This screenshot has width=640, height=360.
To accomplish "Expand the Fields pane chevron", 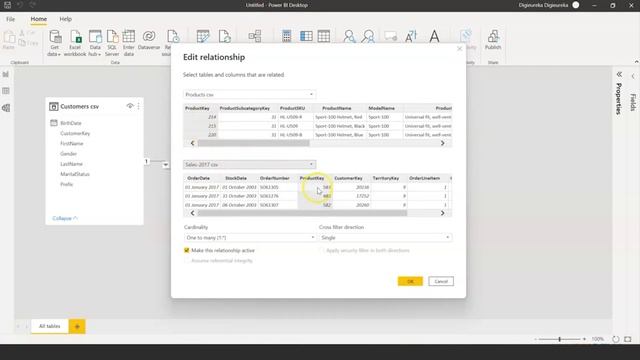I will [x=633, y=76].
